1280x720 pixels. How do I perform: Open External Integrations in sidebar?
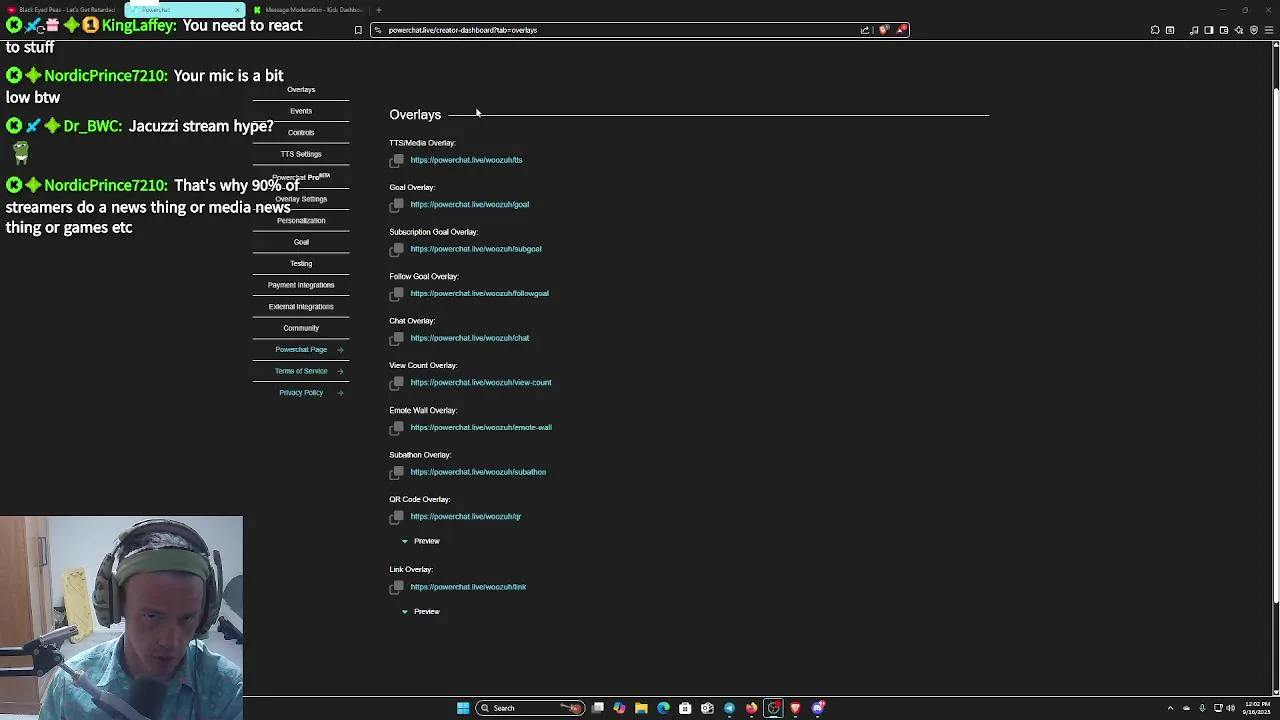click(x=301, y=307)
